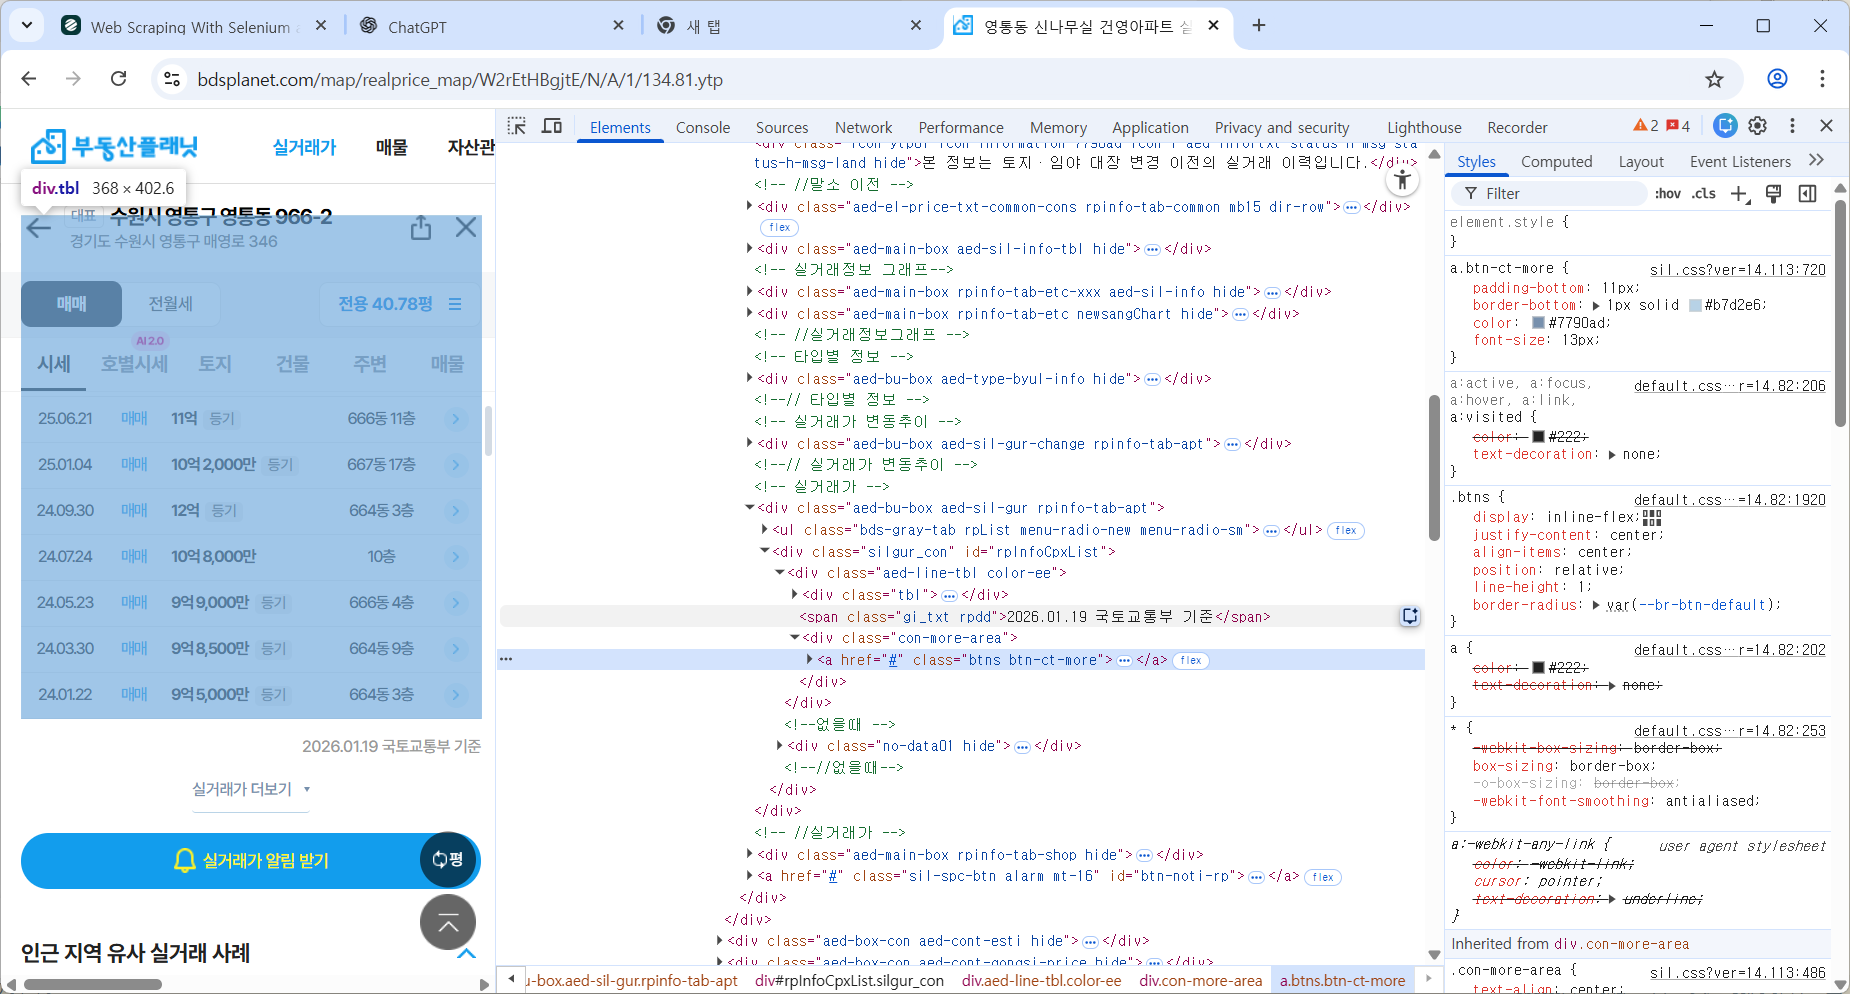The image size is (1850, 994).
Task: Click the scroll-to-top round button
Action: coord(448,922)
